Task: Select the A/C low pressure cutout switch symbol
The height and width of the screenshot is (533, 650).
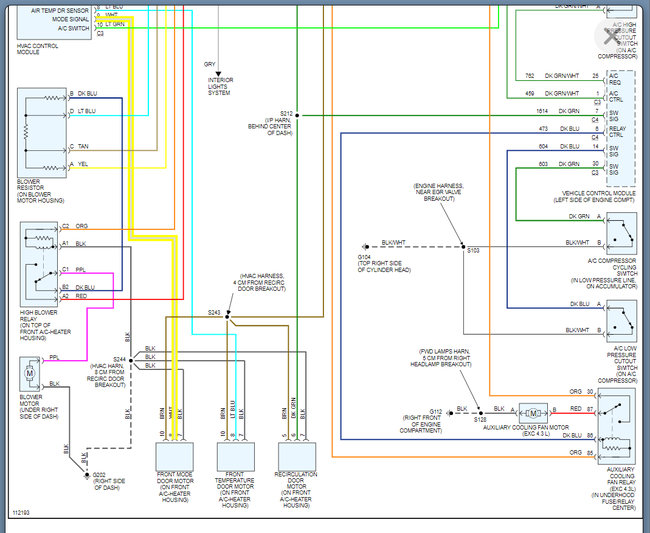Action: pos(621,321)
